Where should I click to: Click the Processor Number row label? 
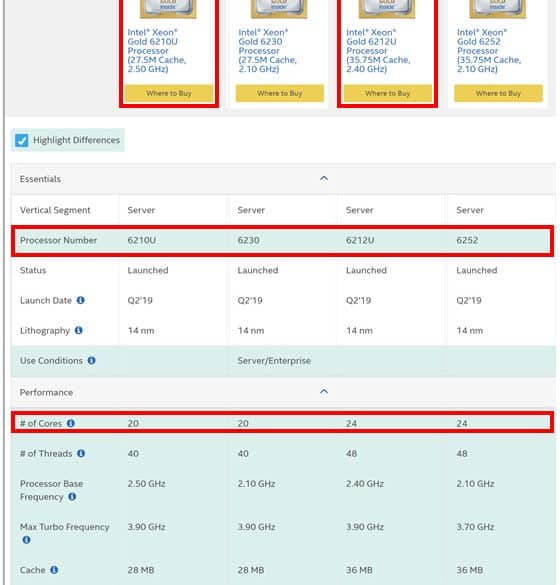coord(59,240)
